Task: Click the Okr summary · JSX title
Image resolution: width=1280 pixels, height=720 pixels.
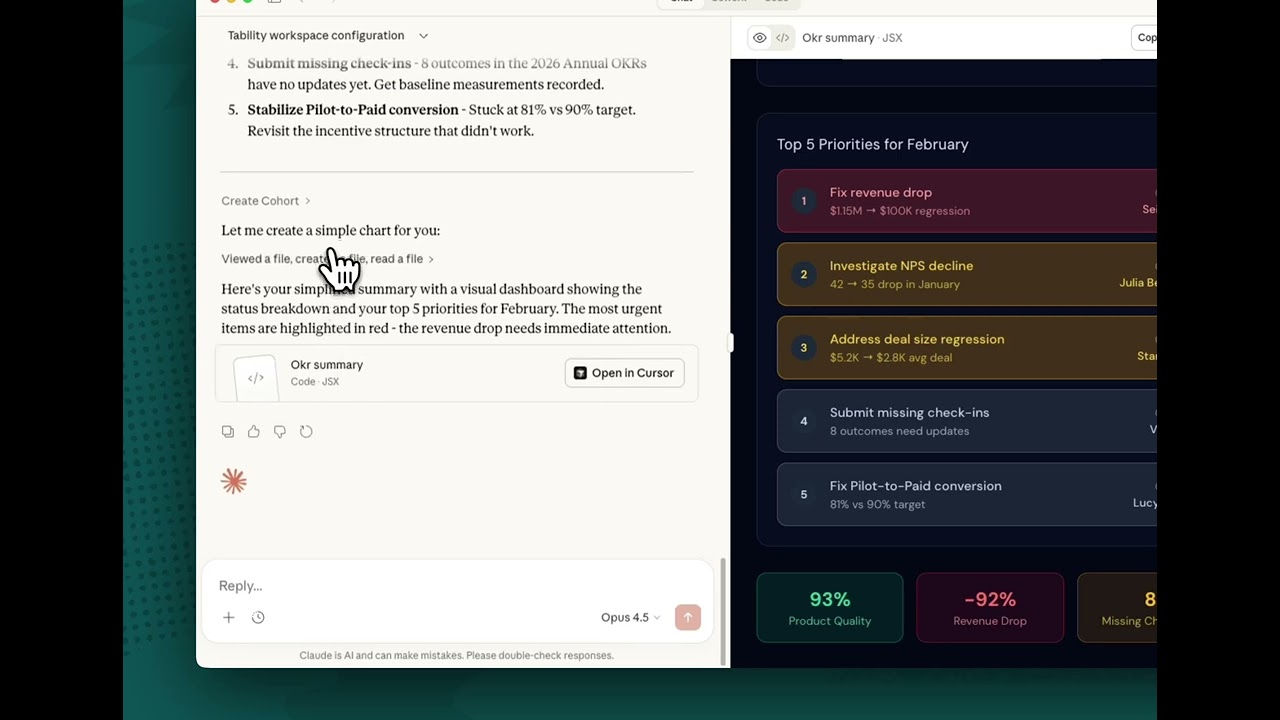Action: click(852, 38)
